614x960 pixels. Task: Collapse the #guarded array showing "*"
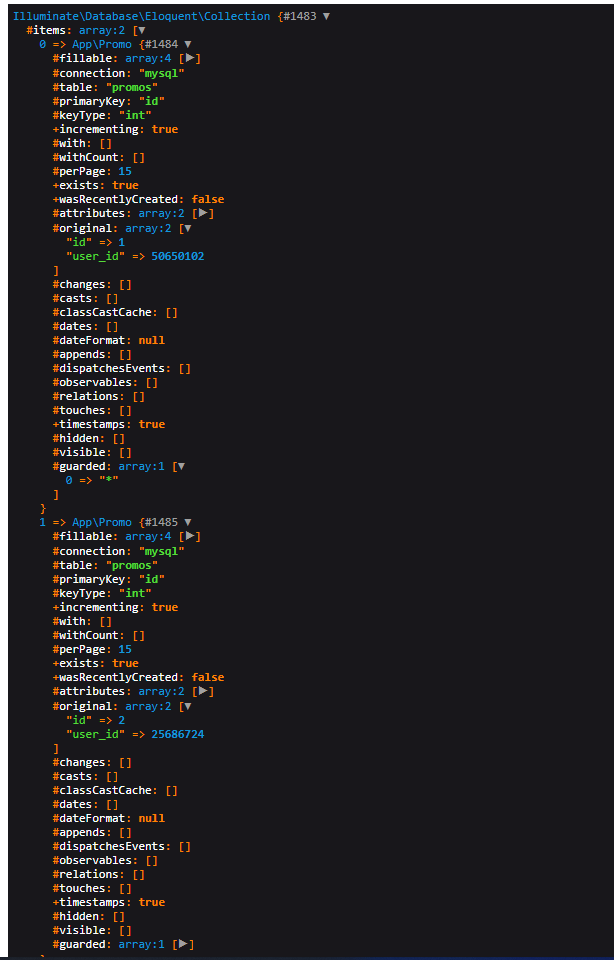(181, 467)
